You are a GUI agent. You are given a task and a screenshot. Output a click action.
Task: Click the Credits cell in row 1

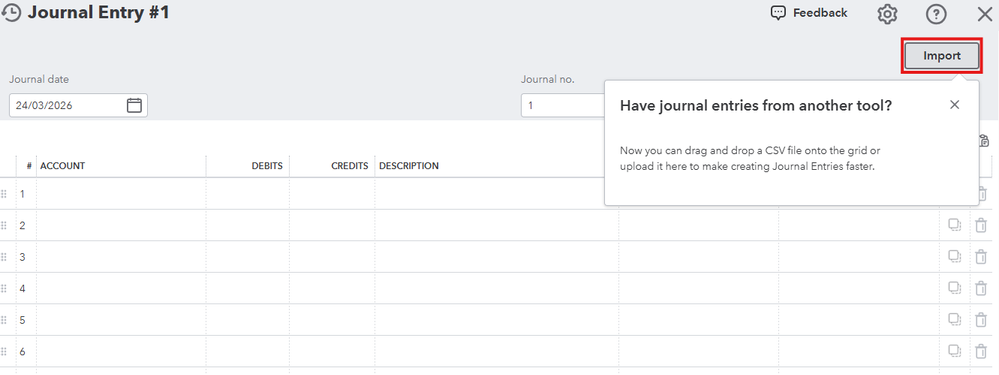(332, 194)
